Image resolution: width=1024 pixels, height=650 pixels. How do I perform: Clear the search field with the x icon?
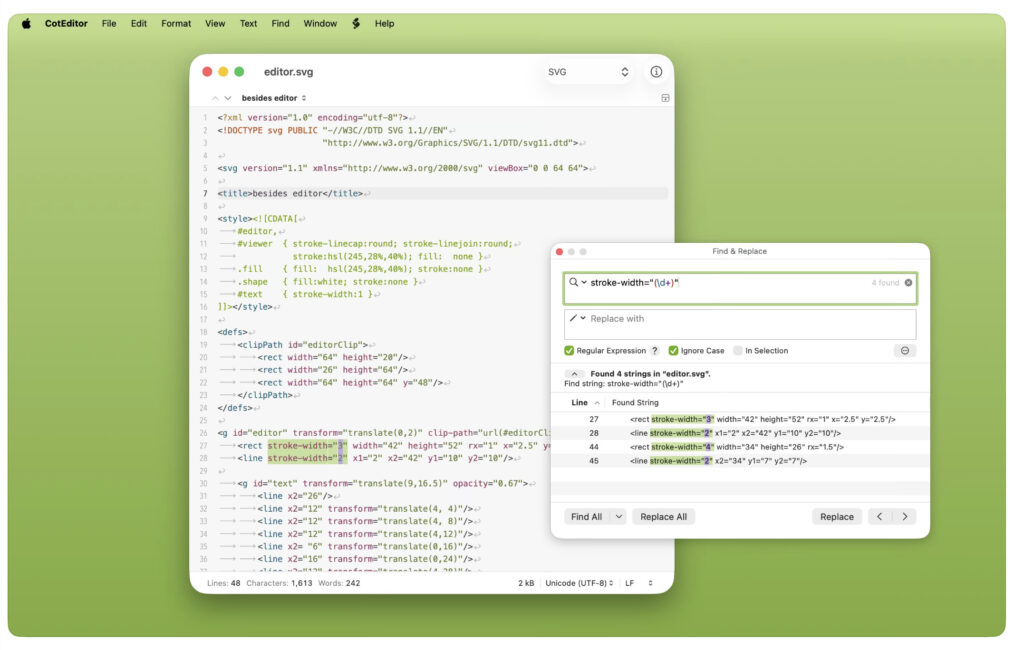[909, 282]
